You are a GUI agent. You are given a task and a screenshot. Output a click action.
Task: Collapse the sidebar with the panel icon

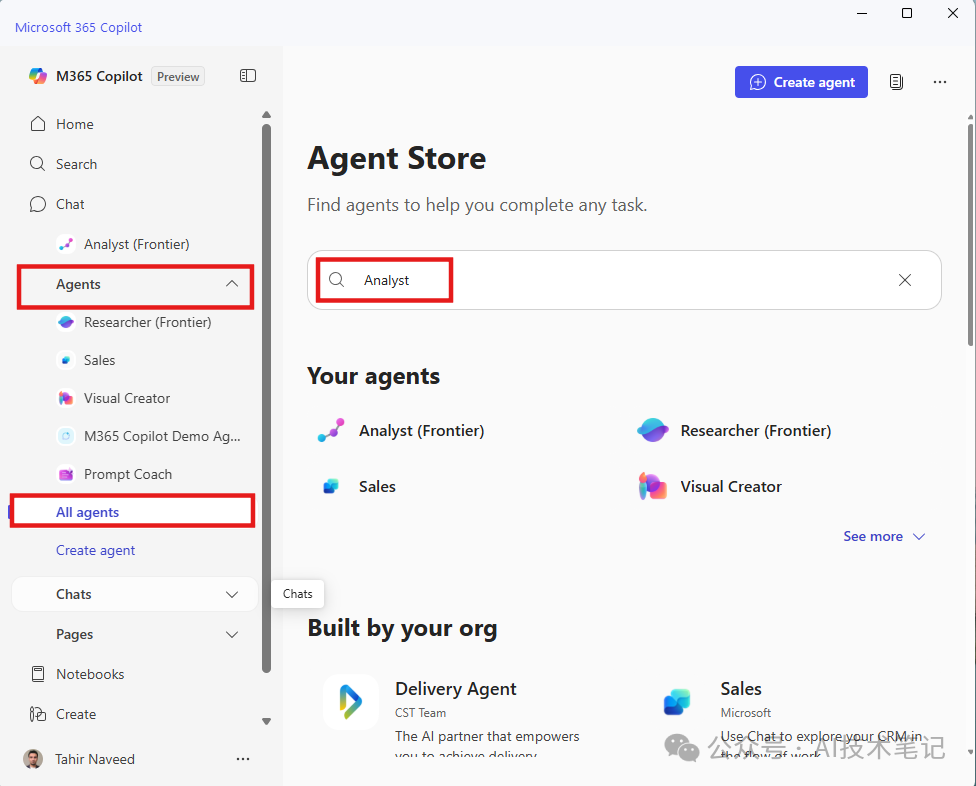pos(248,76)
